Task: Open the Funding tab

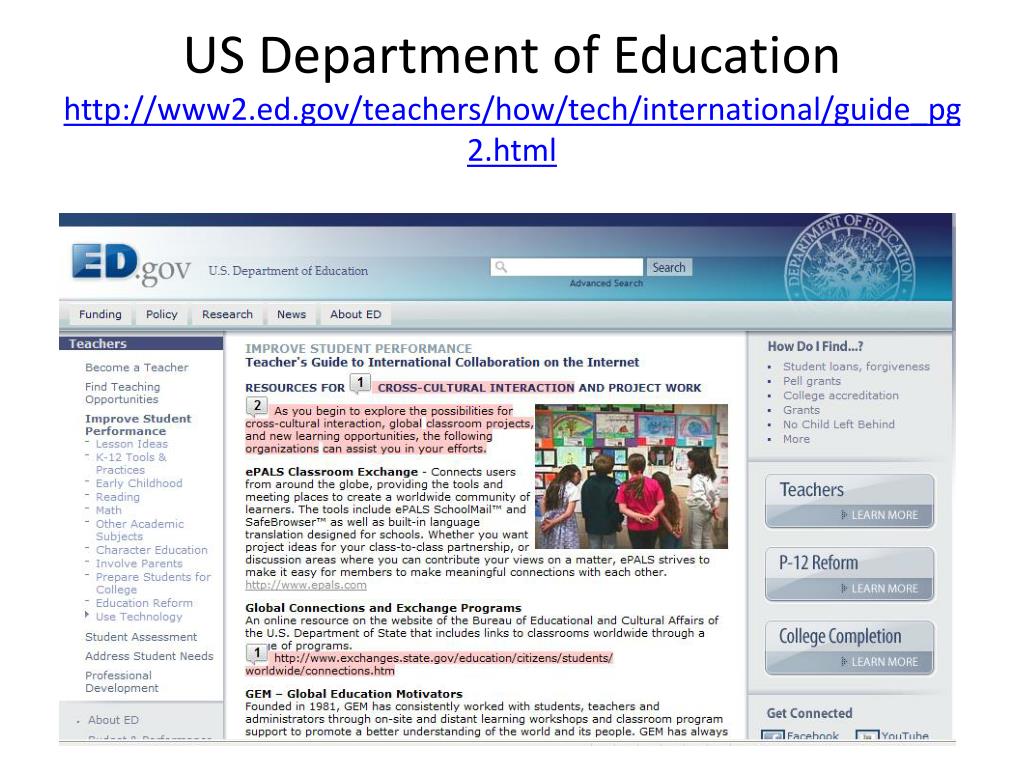Action: (x=100, y=314)
